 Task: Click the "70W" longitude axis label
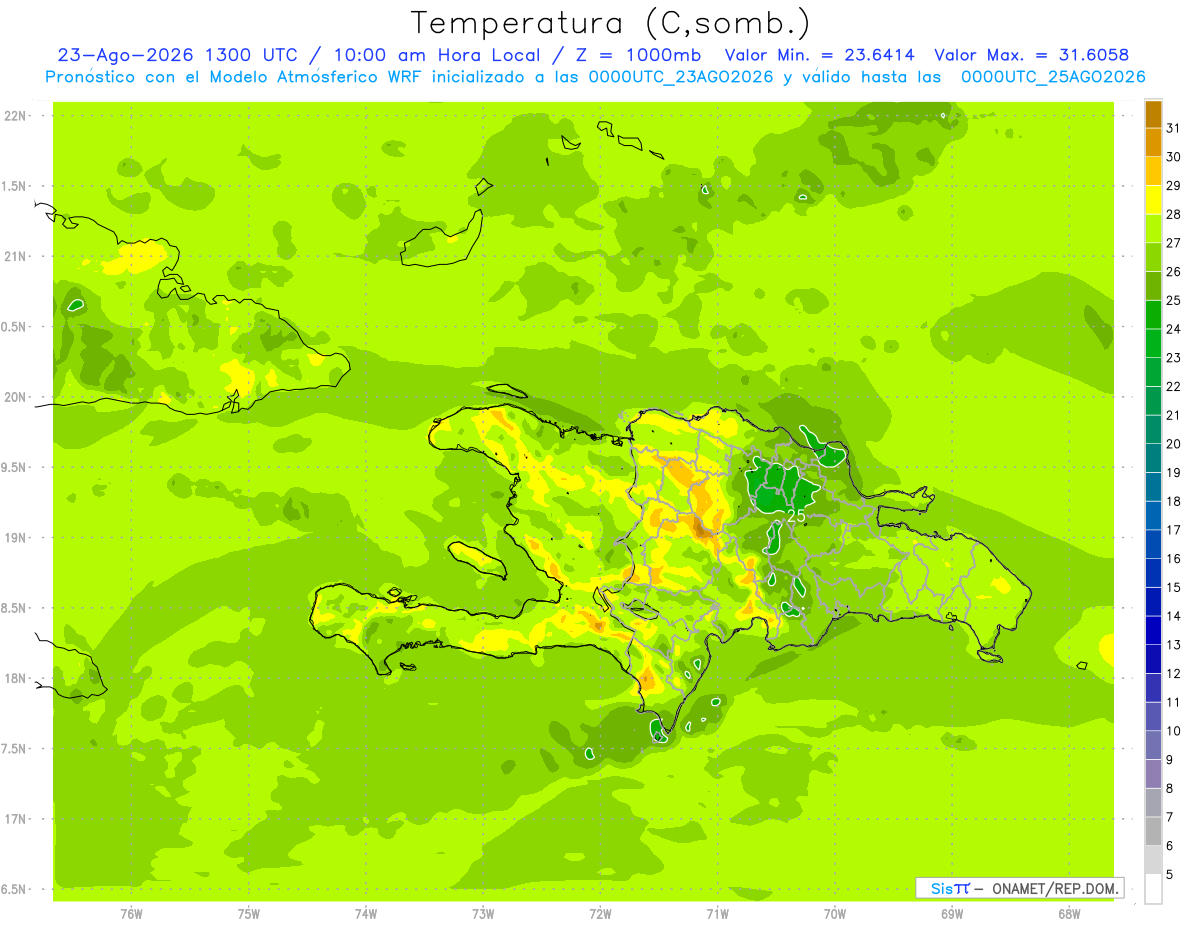point(835,914)
